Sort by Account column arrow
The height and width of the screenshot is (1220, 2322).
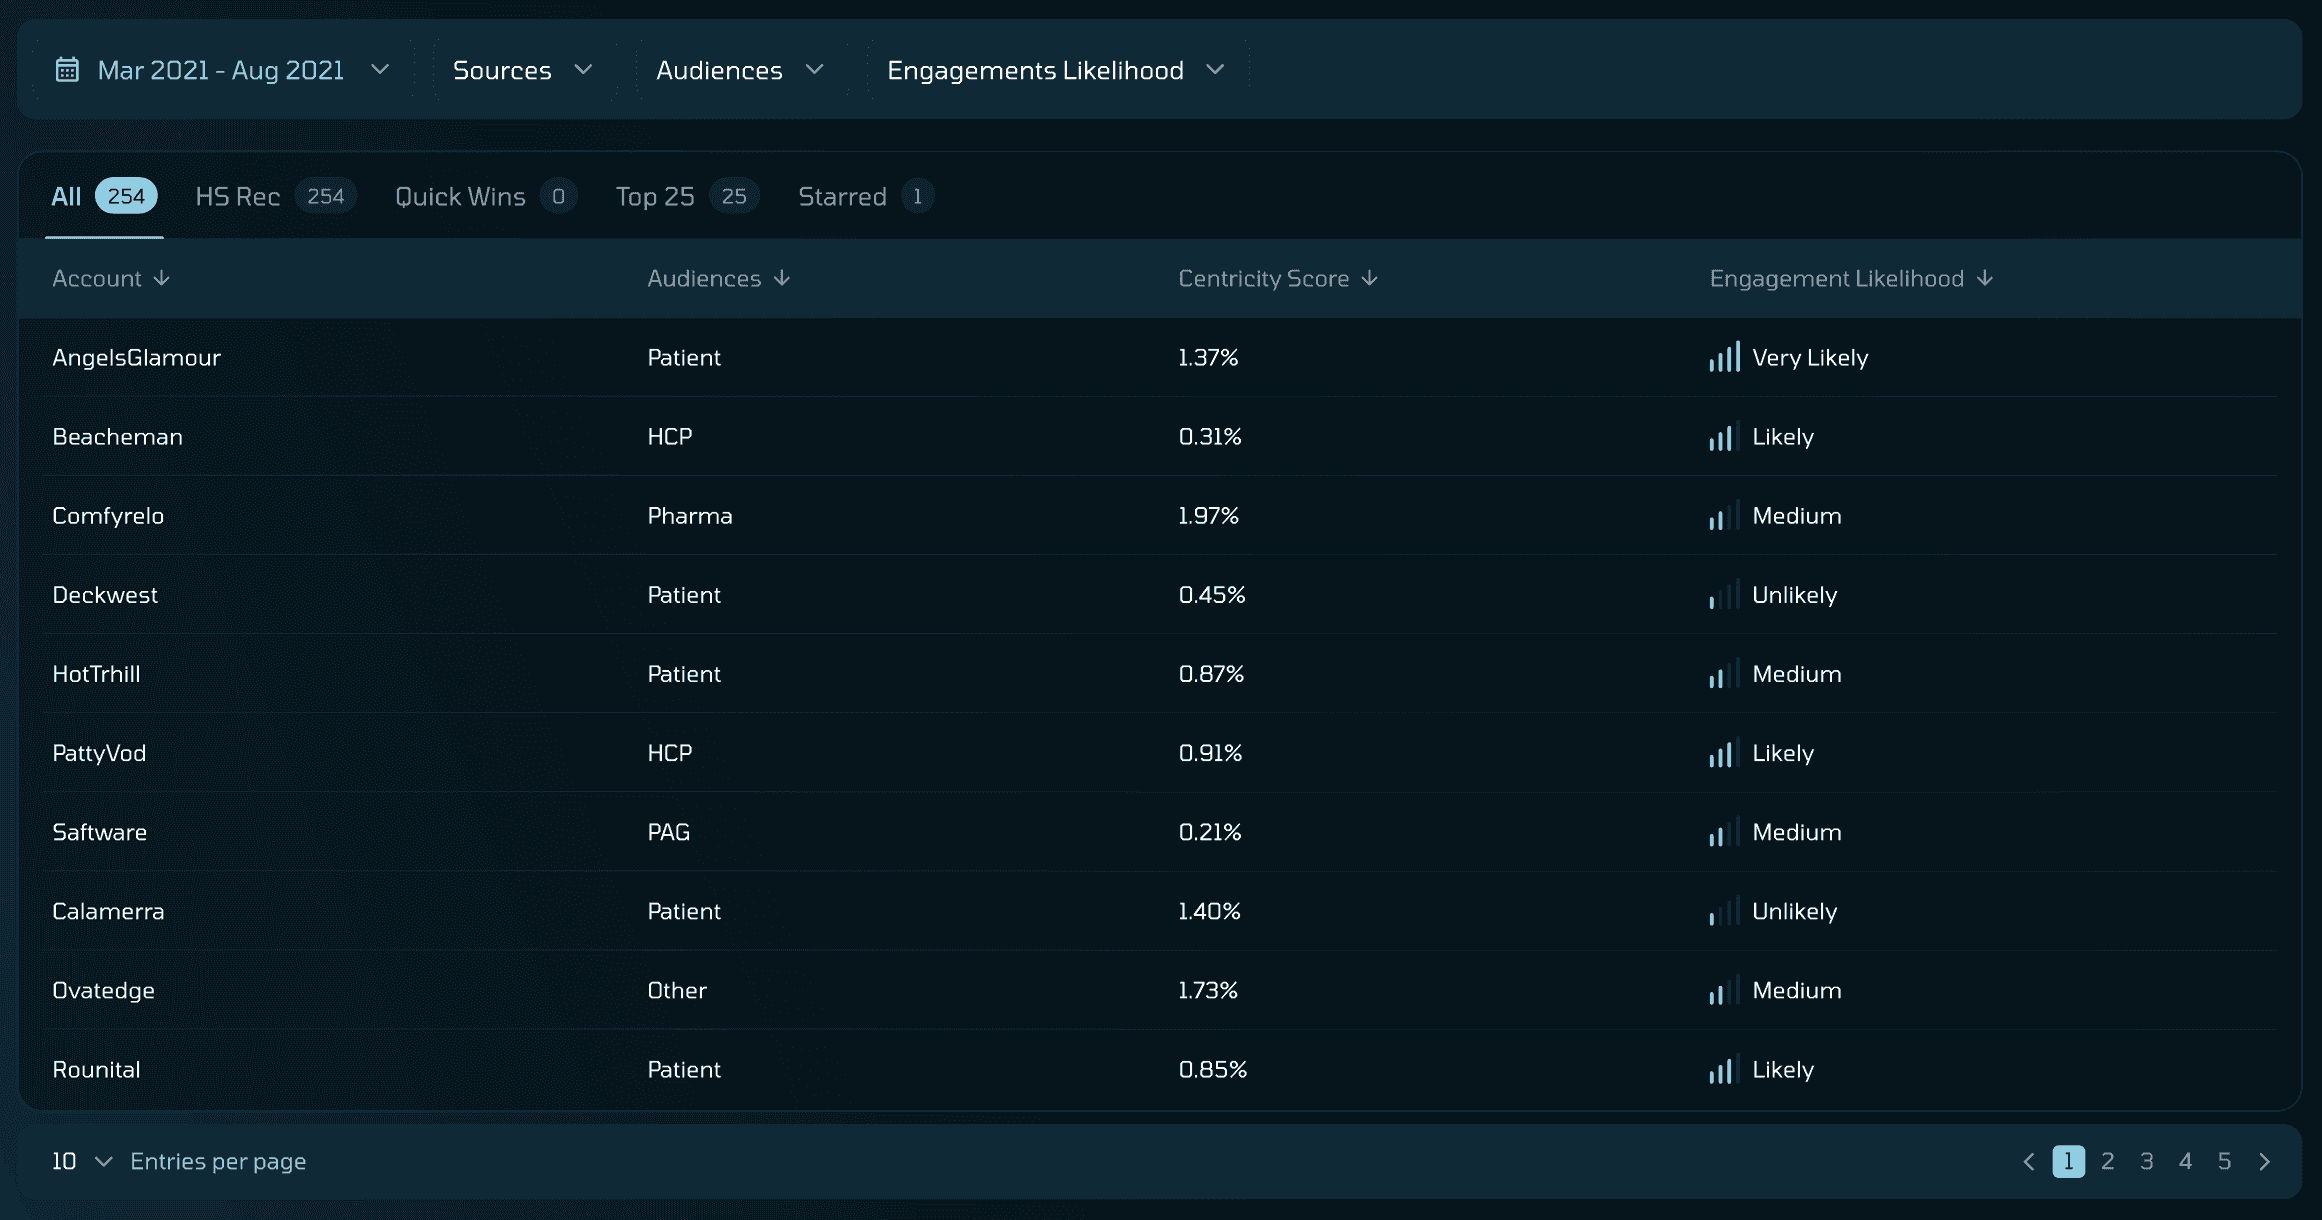click(x=161, y=278)
